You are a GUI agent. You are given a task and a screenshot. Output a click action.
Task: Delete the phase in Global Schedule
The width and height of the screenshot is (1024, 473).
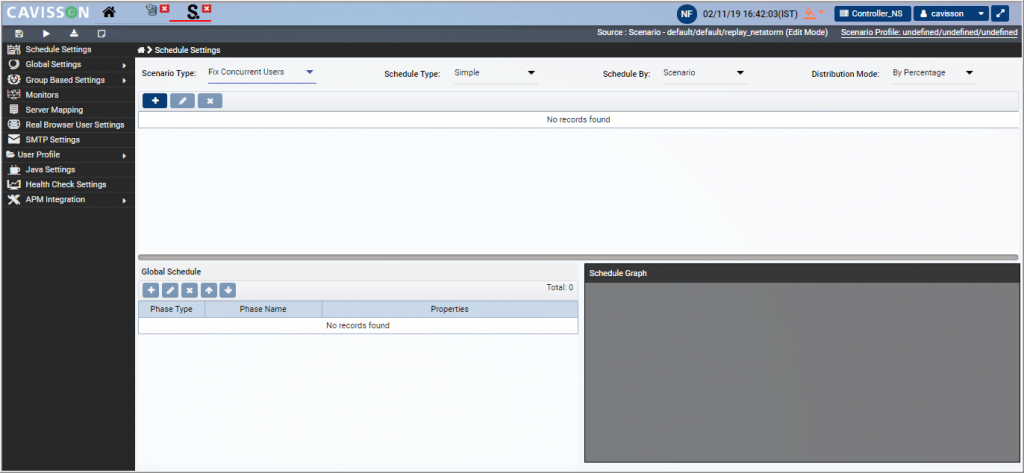(189, 290)
